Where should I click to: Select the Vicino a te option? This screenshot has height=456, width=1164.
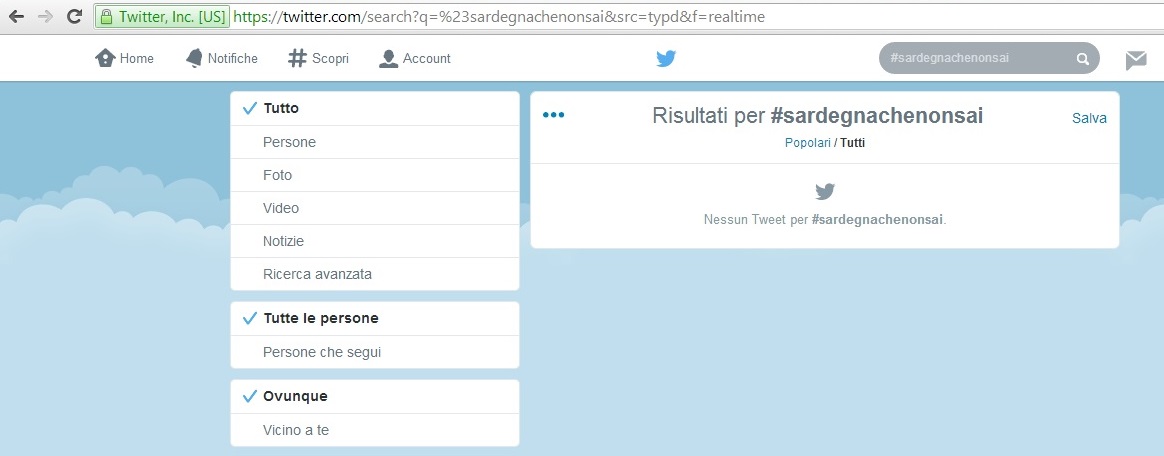pos(375,430)
